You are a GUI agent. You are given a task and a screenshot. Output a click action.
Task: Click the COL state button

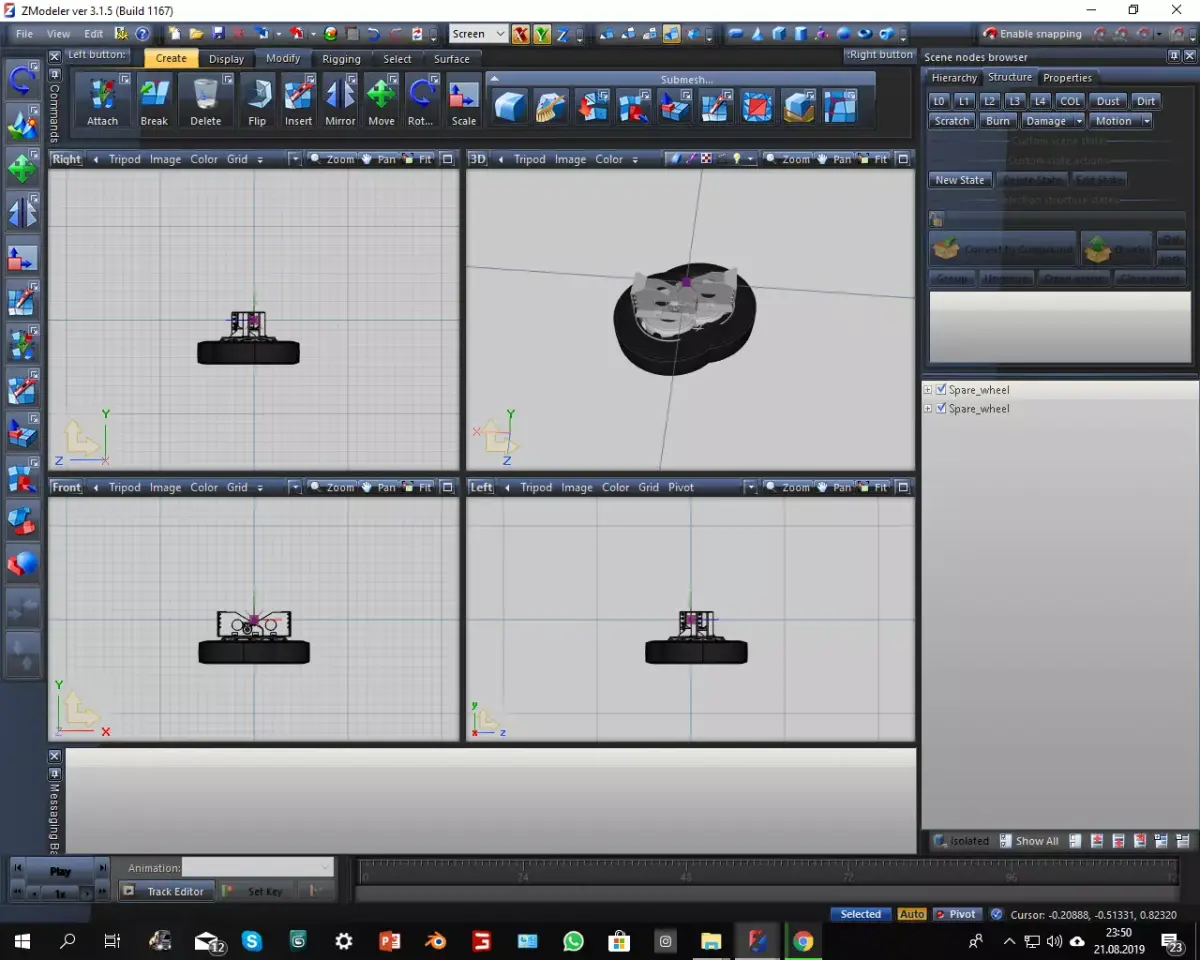click(1070, 101)
